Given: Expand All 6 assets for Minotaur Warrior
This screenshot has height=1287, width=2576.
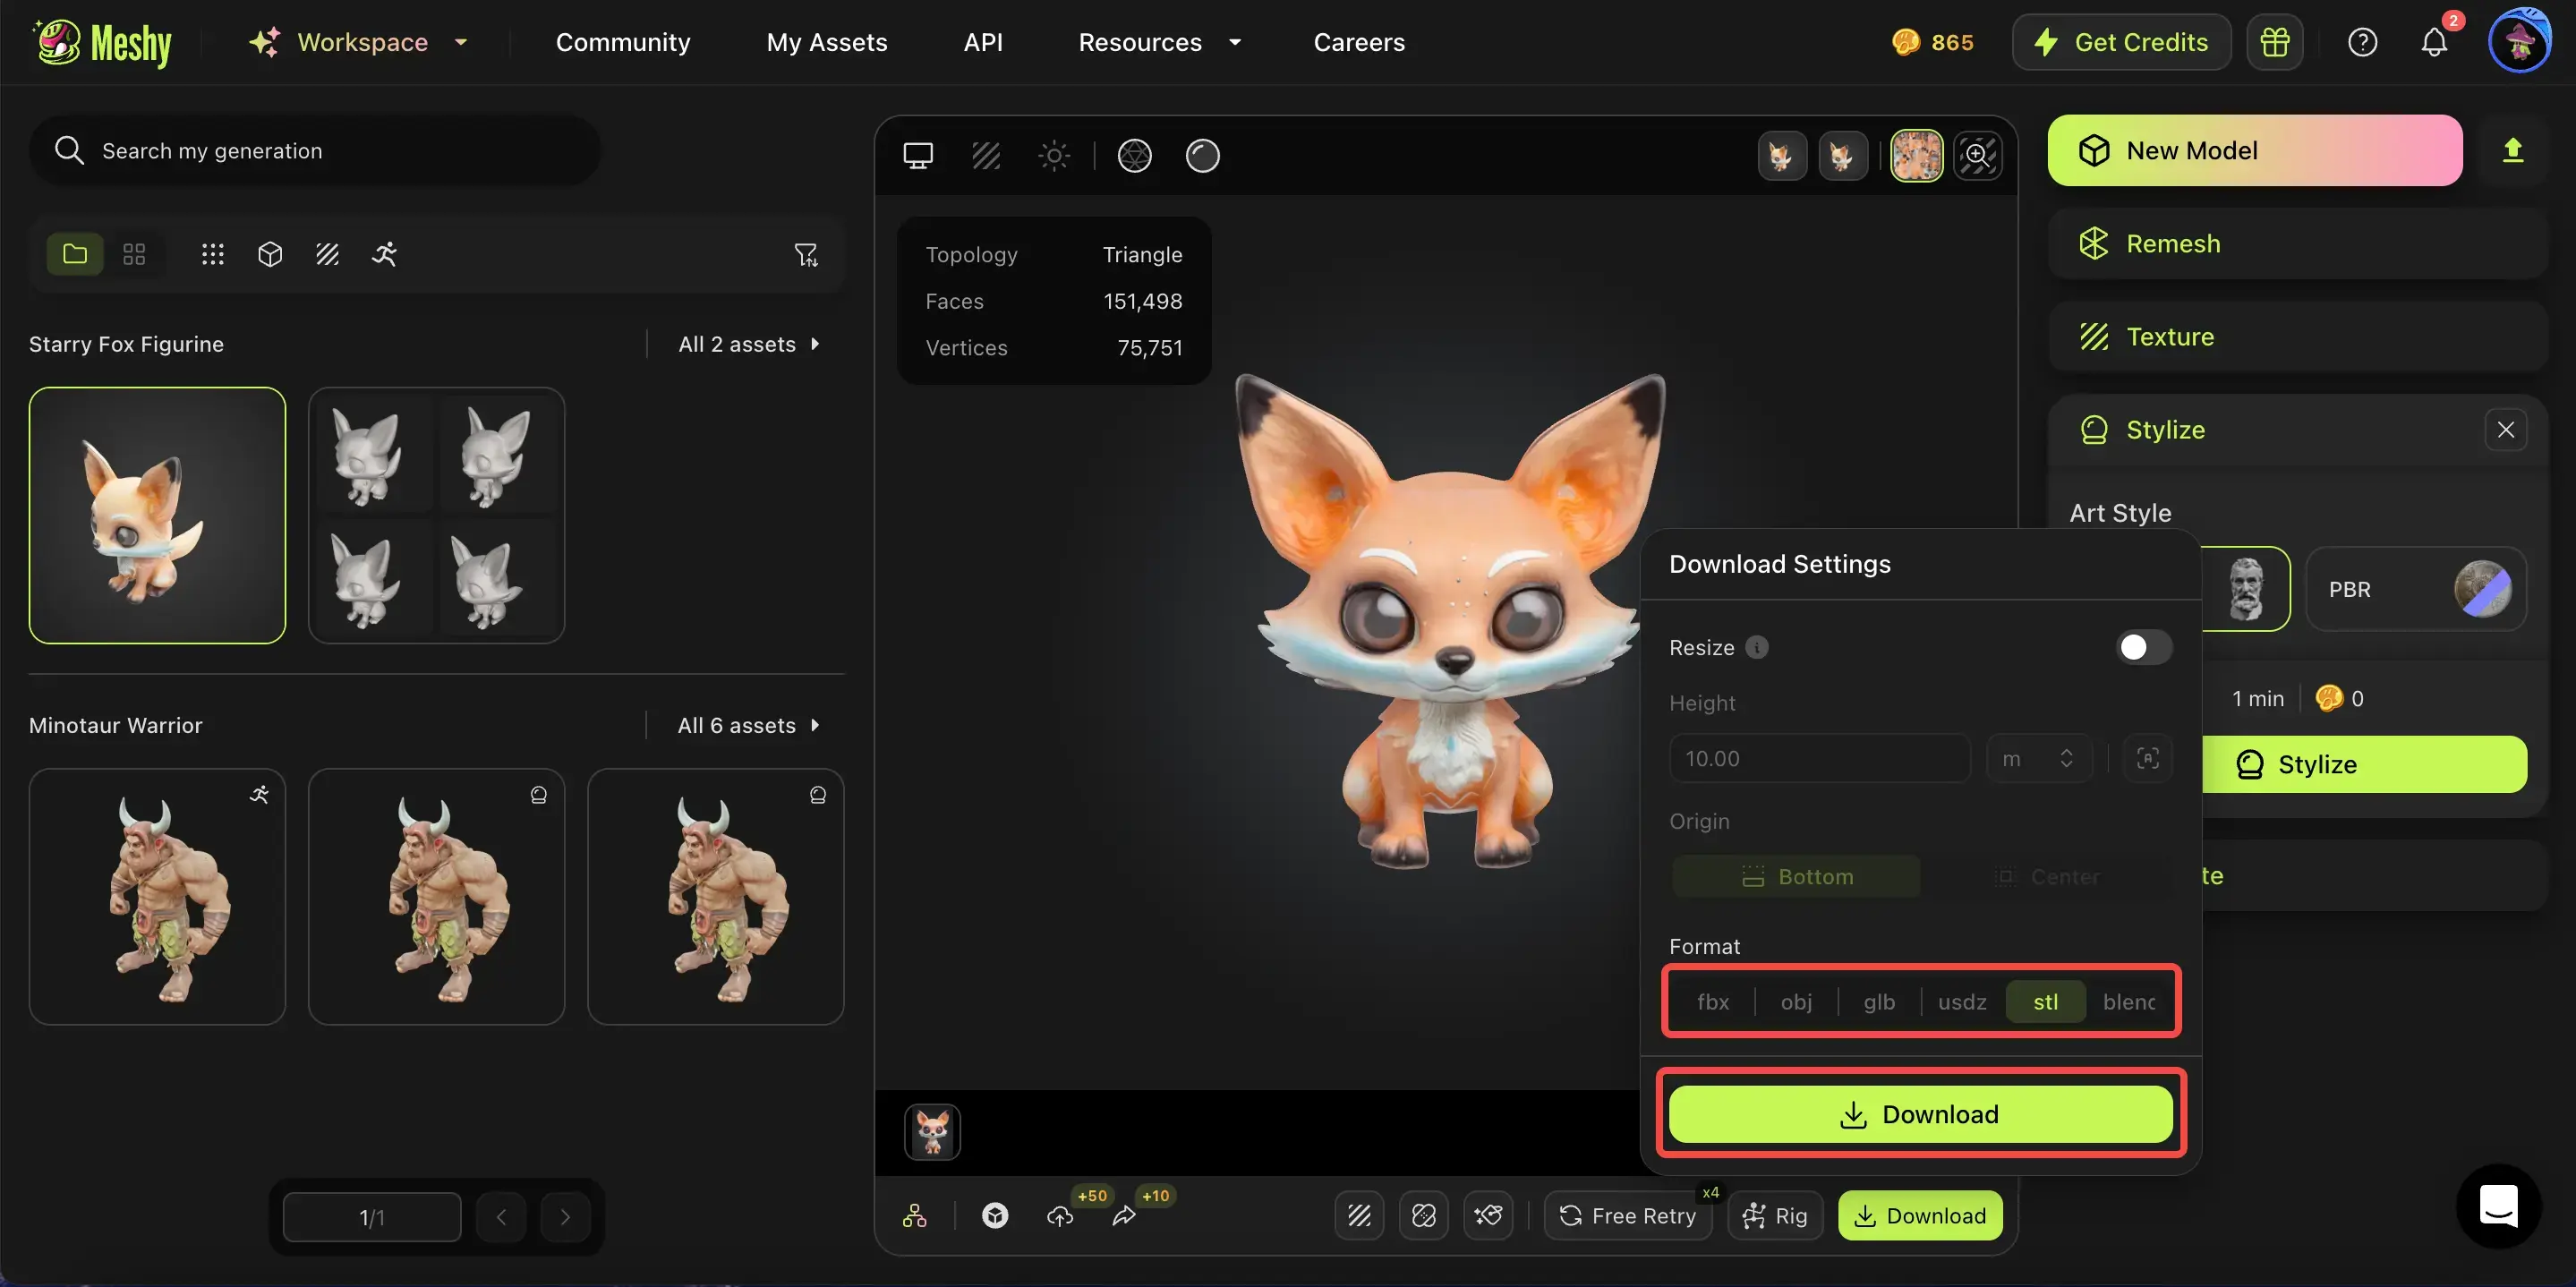Looking at the screenshot, I should pos(748,725).
